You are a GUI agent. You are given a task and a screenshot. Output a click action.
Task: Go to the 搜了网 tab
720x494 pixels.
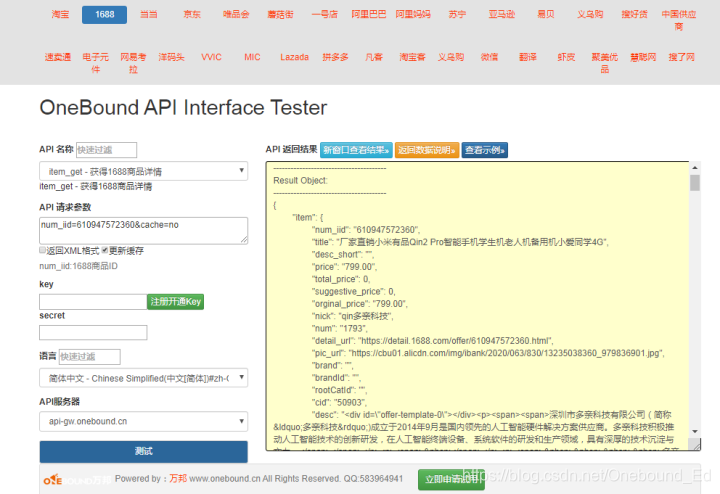(x=681, y=57)
